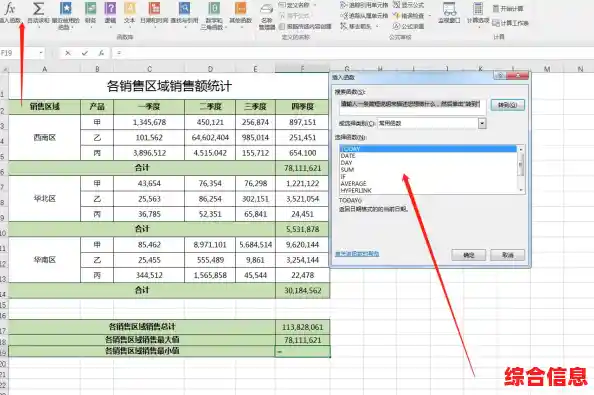Select cell containing 64,602,404
Screen dimensions: 594x395
pos(210,137)
